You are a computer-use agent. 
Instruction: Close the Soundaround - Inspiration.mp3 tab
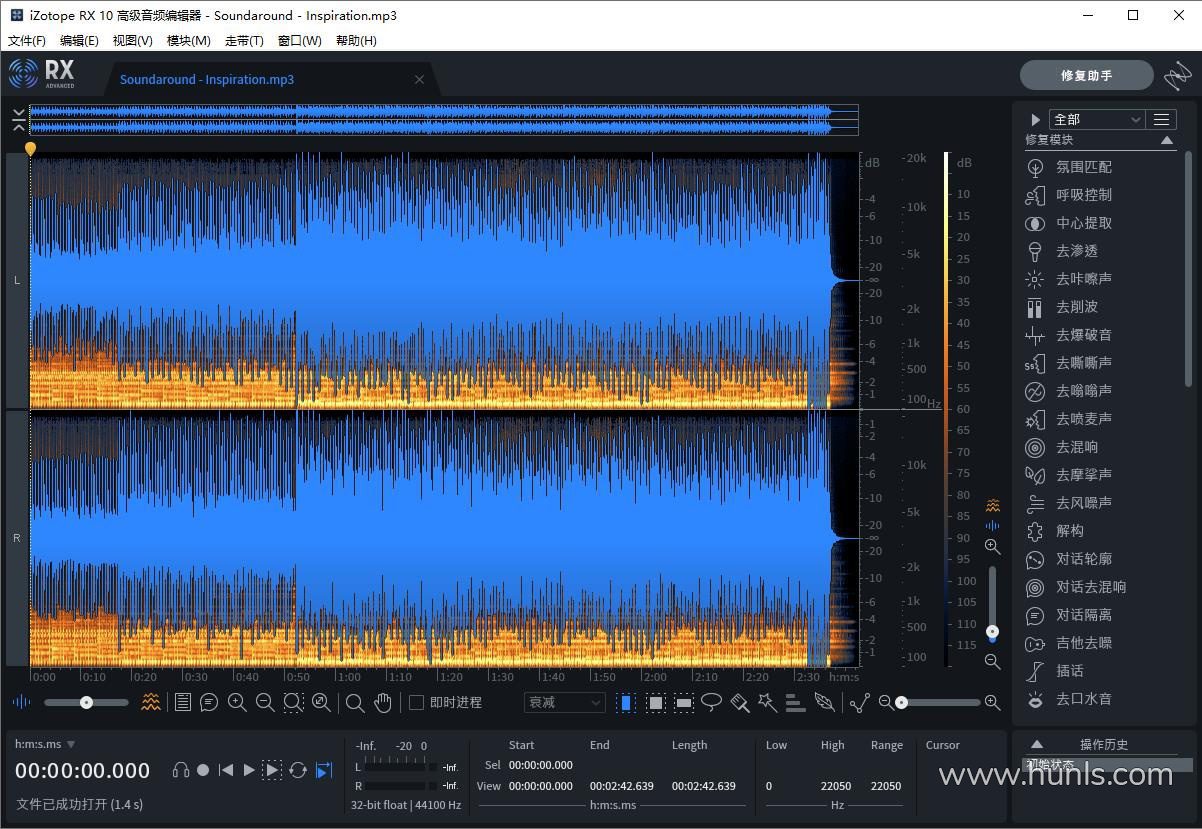[x=420, y=80]
